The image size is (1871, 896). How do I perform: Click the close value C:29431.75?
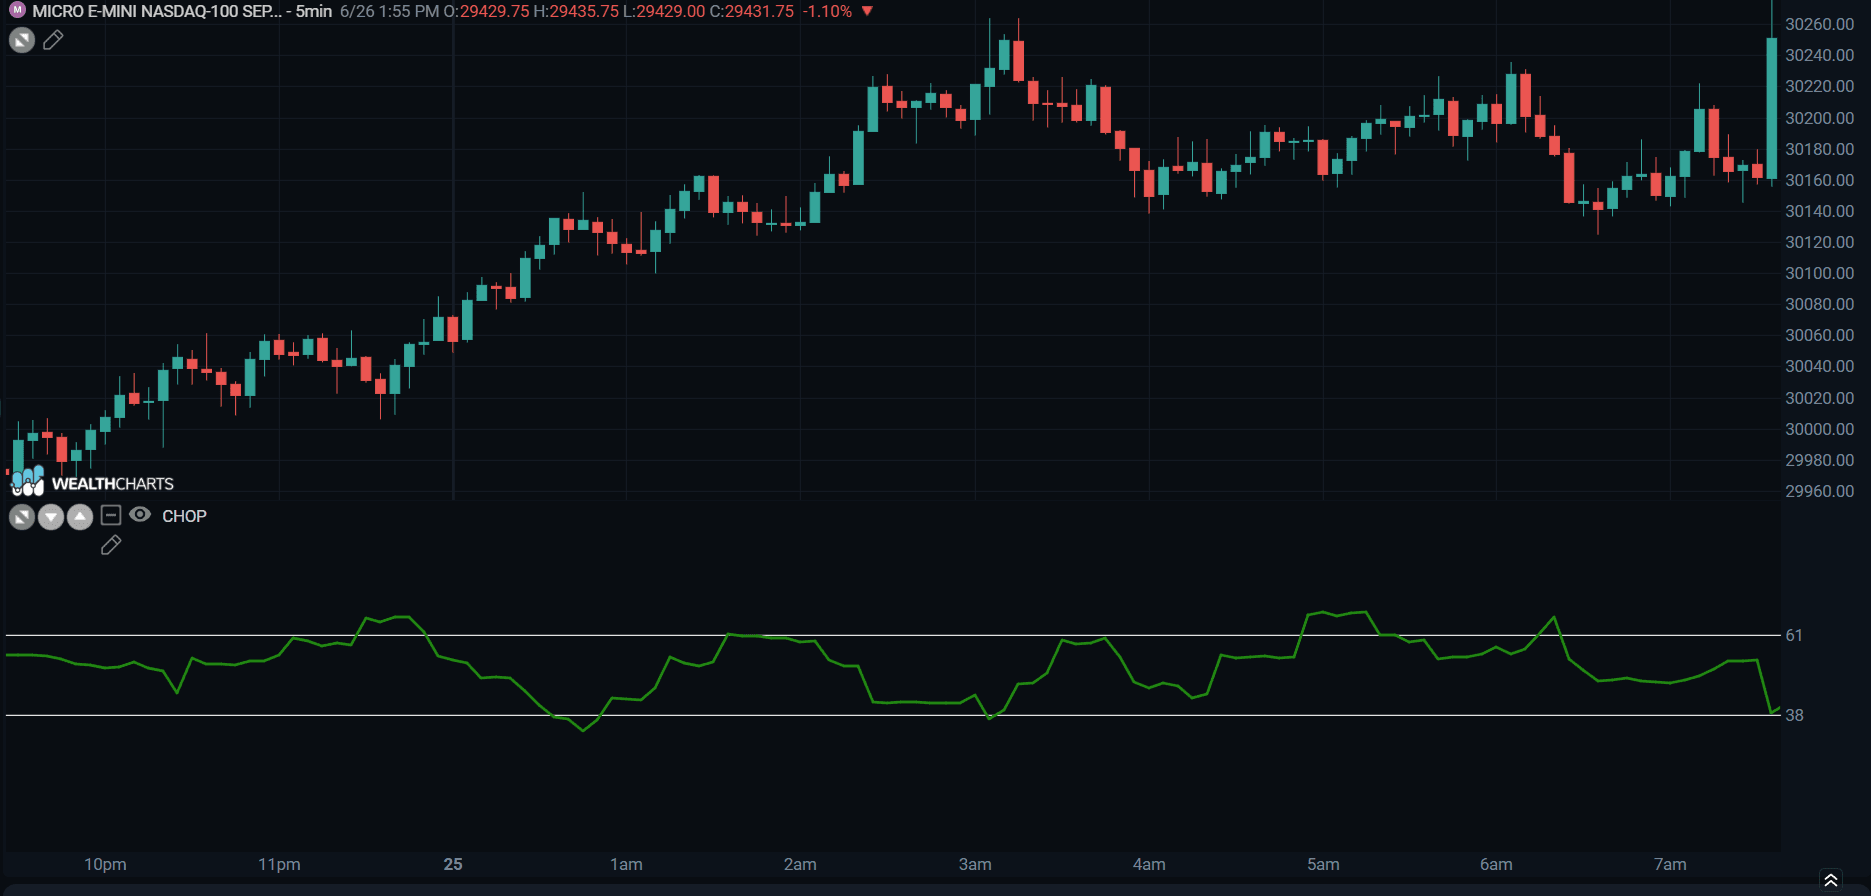[752, 11]
